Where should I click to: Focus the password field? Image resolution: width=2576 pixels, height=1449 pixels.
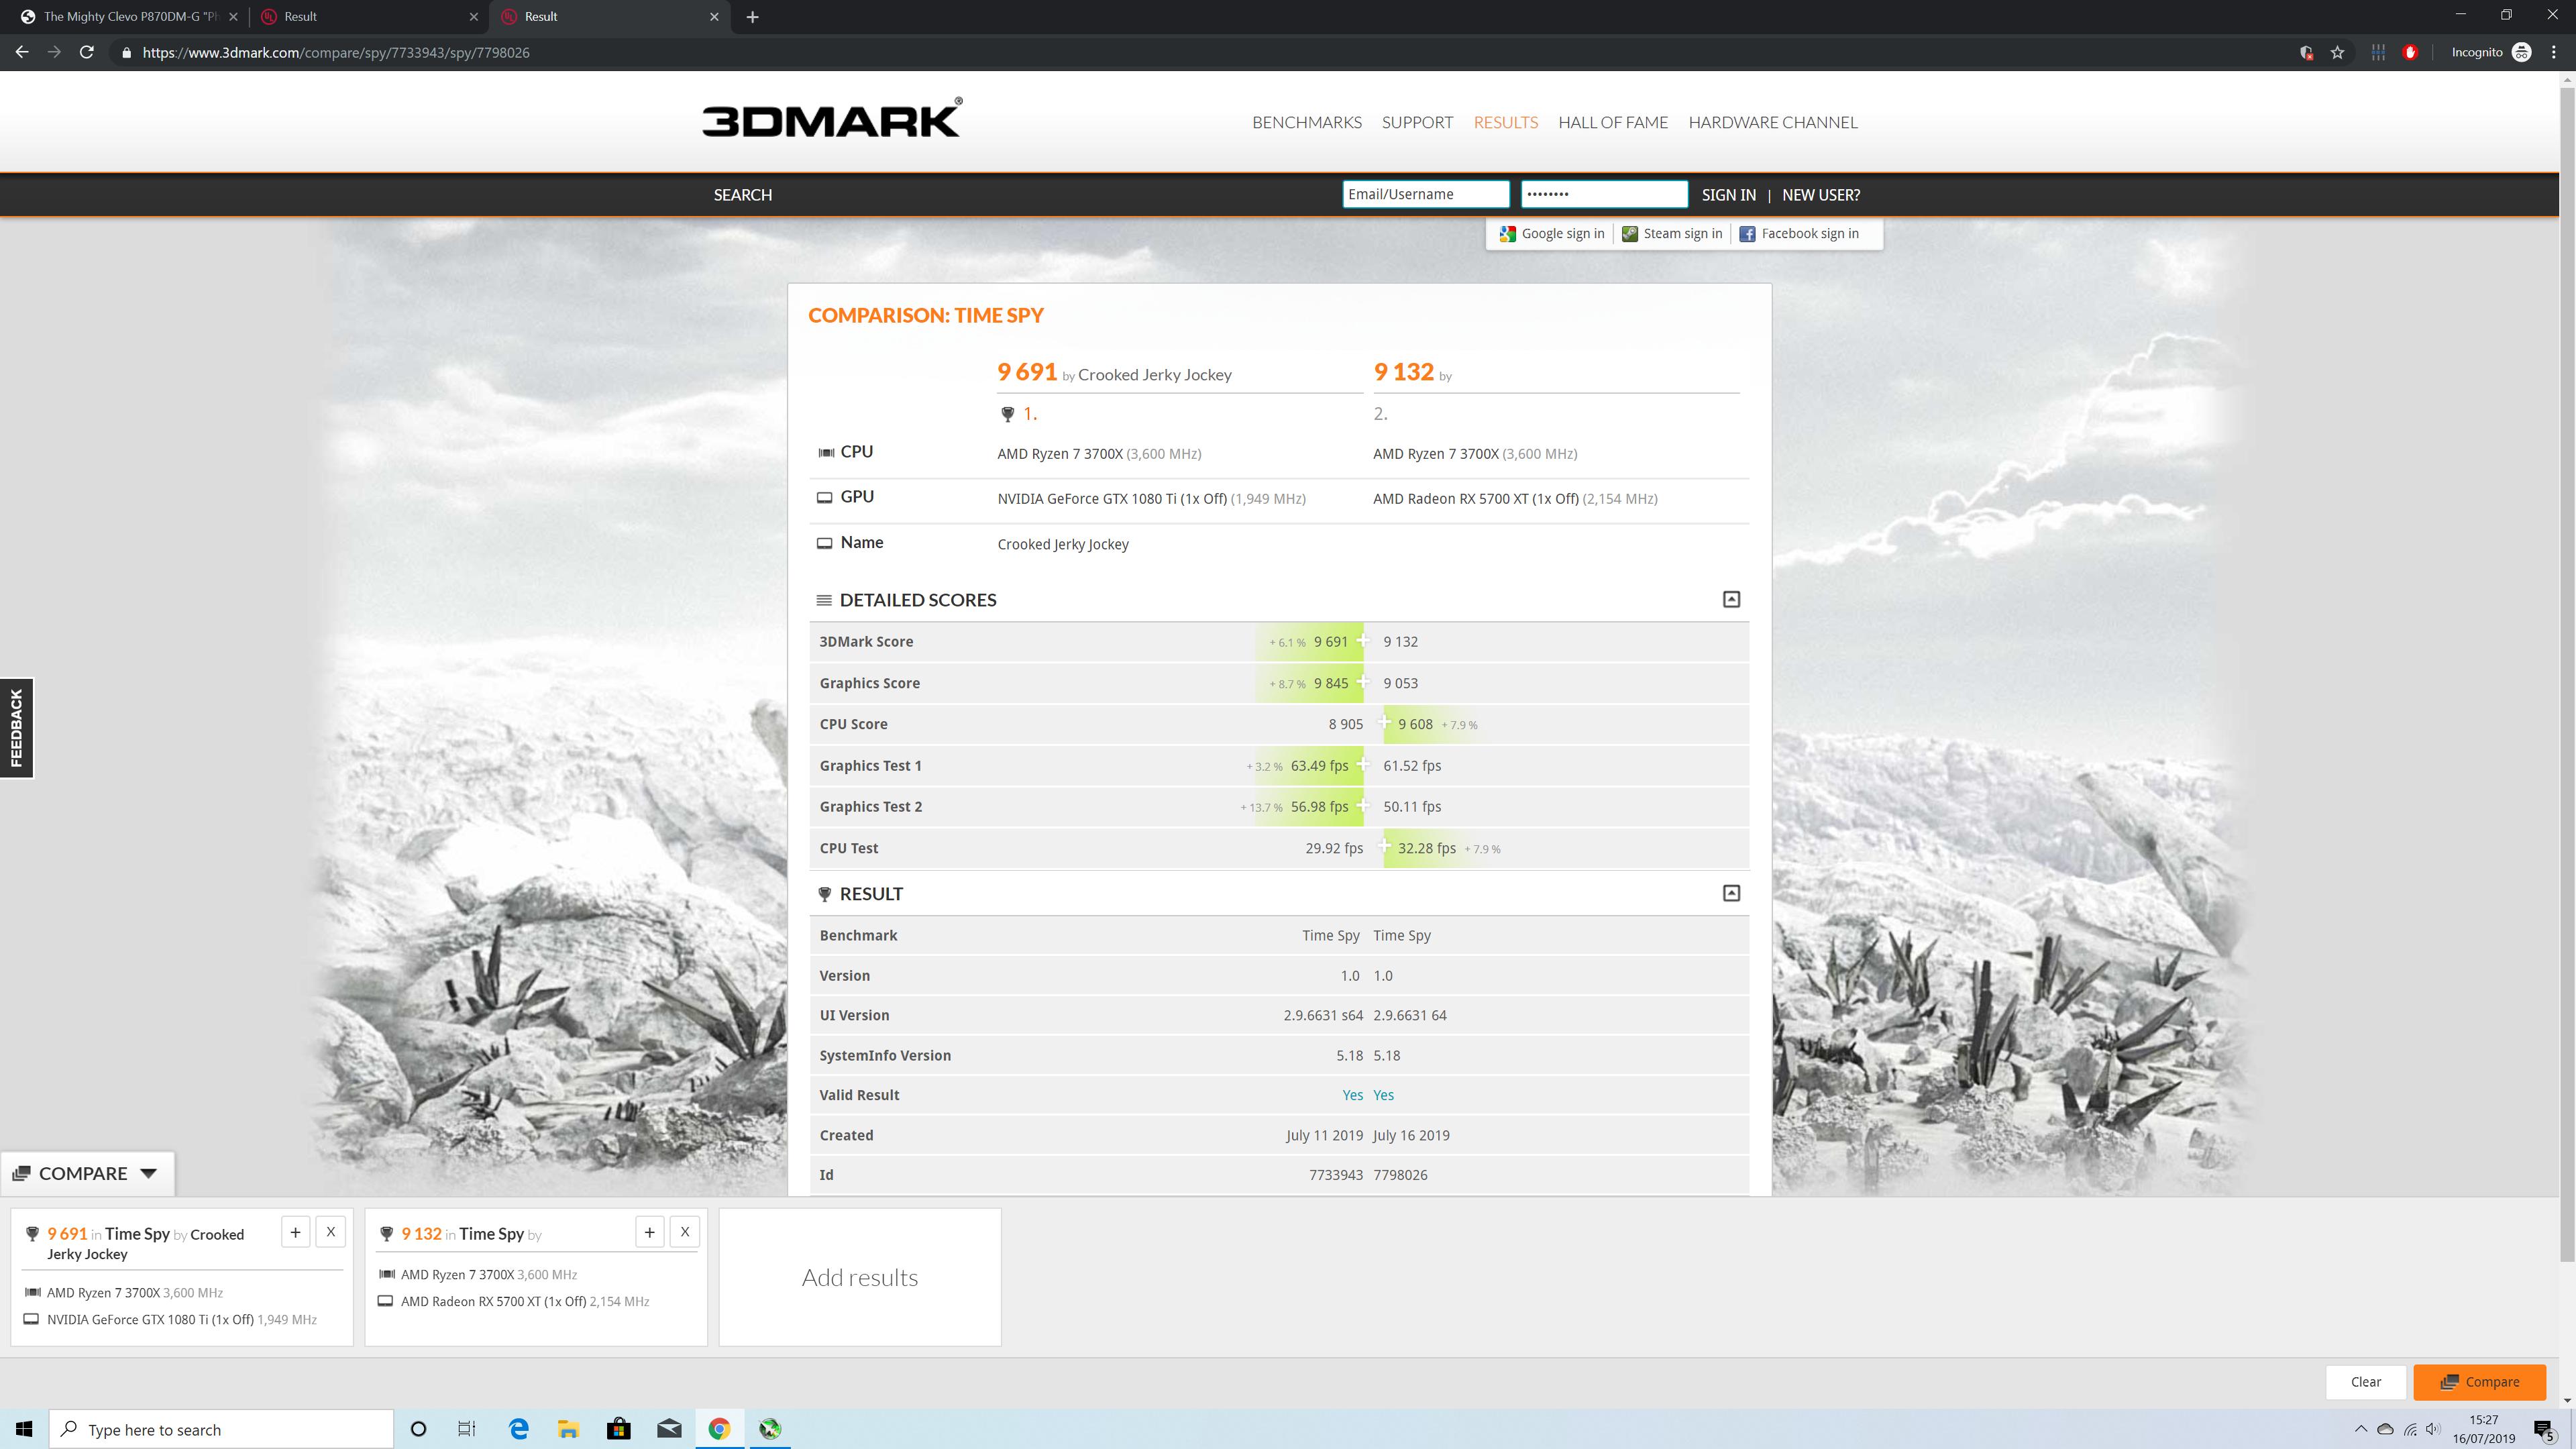(x=1604, y=194)
